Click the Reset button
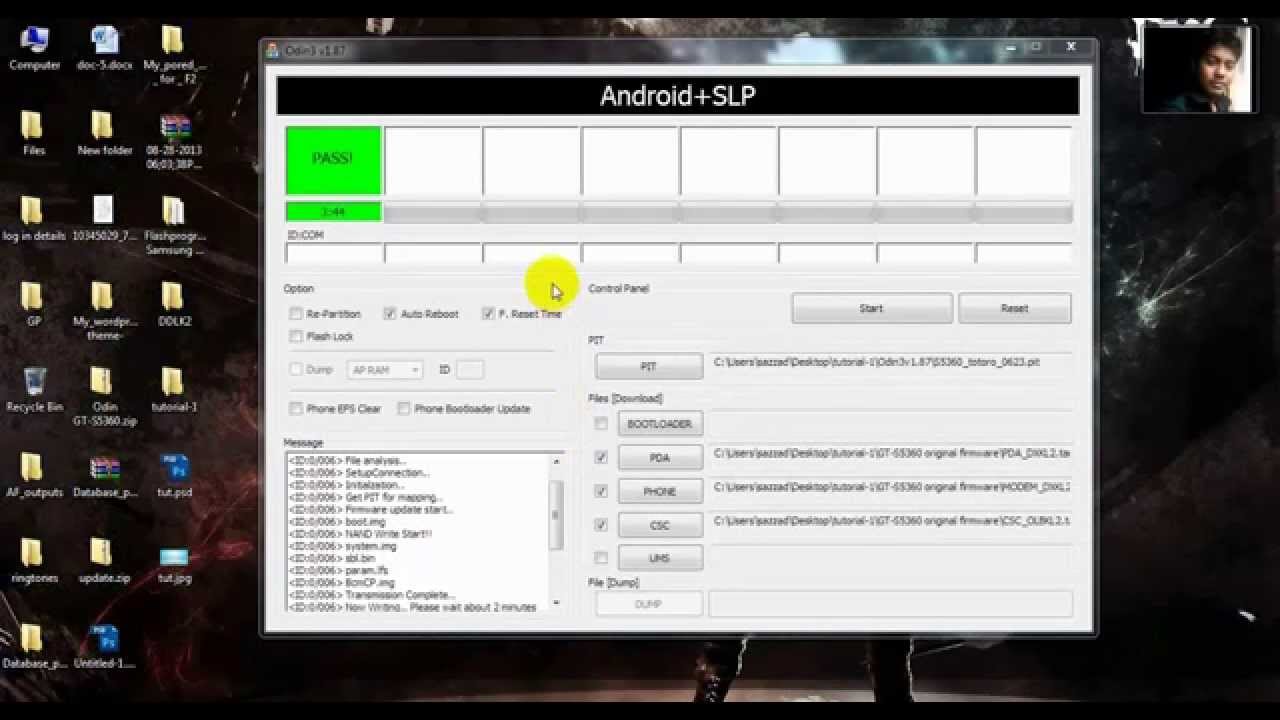Viewport: 1280px width, 720px height. click(1014, 308)
